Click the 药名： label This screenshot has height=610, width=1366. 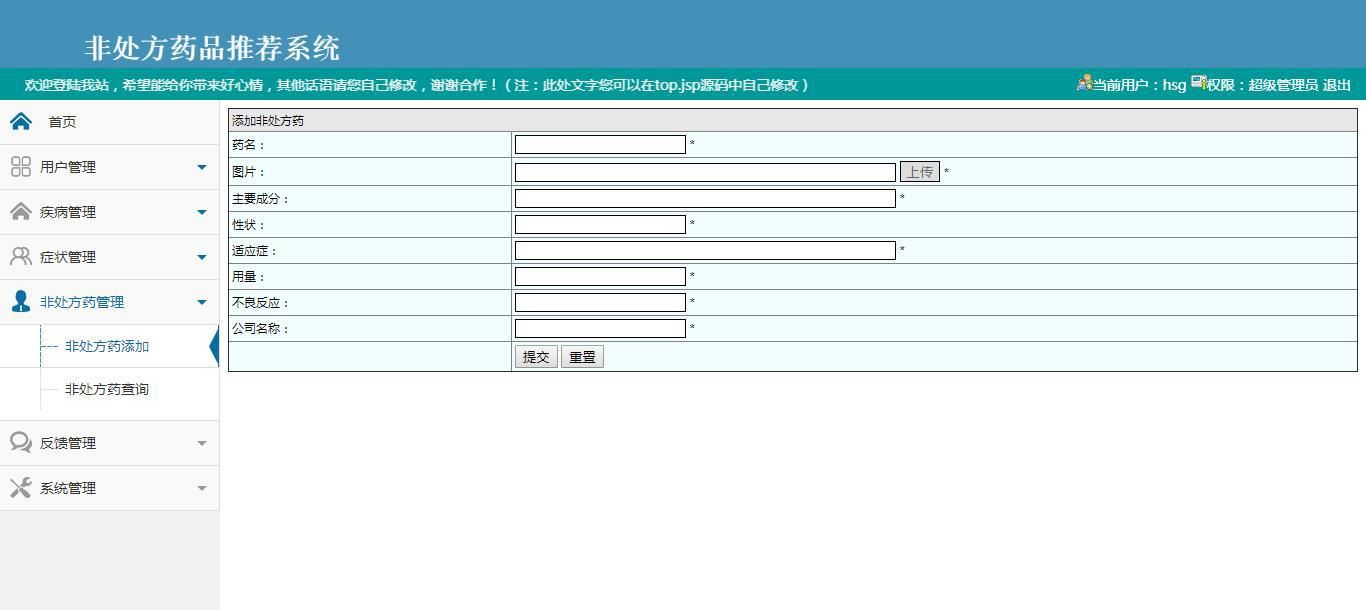tap(249, 145)
